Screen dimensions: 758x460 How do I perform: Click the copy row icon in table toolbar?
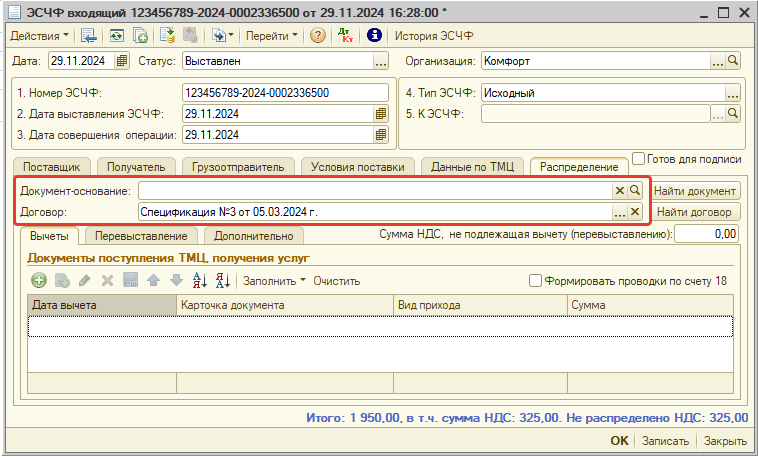tap(62, 280)
